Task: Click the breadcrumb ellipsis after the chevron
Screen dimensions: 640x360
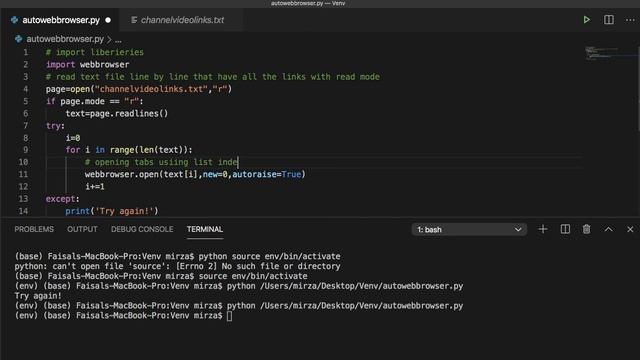Action: pos(118,40)
